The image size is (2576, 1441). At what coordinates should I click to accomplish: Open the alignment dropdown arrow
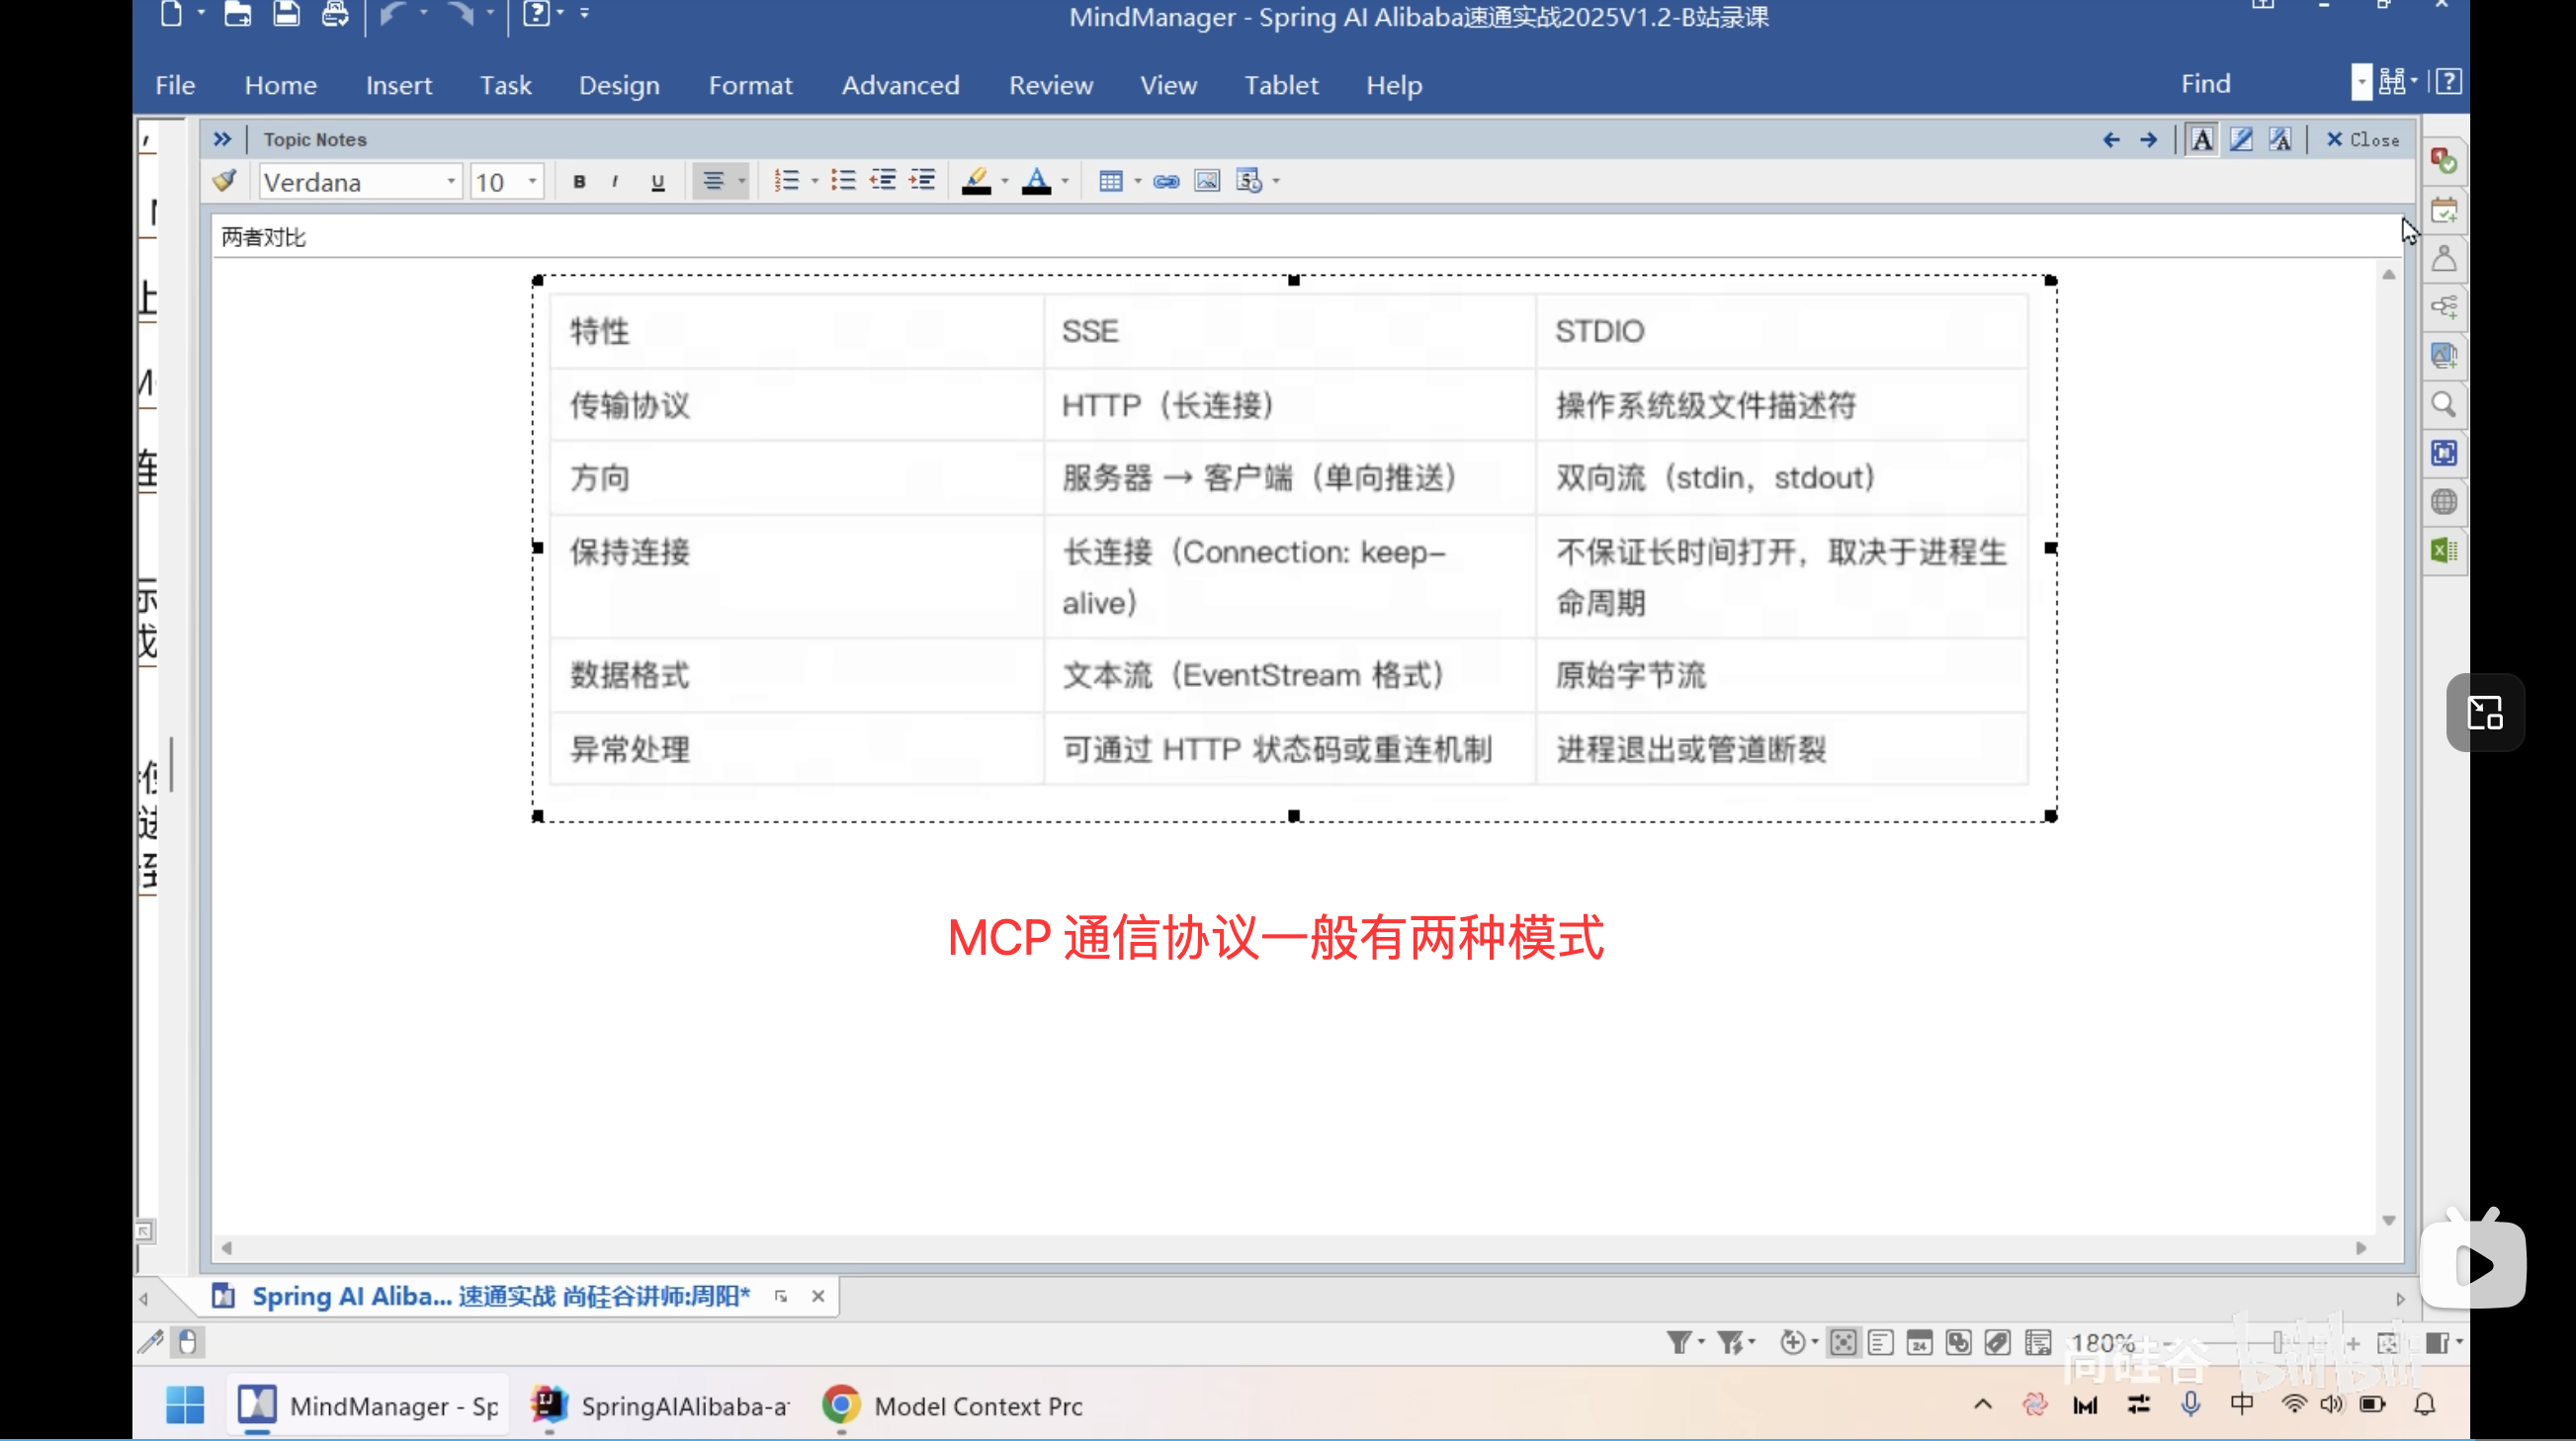pyautogui.click(x=742, y=182)
